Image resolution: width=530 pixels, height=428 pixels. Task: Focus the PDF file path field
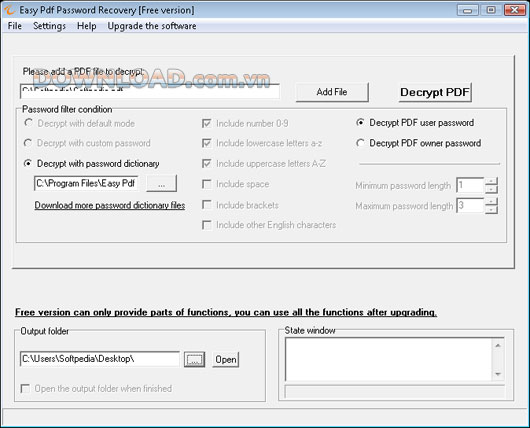[150, 92]
